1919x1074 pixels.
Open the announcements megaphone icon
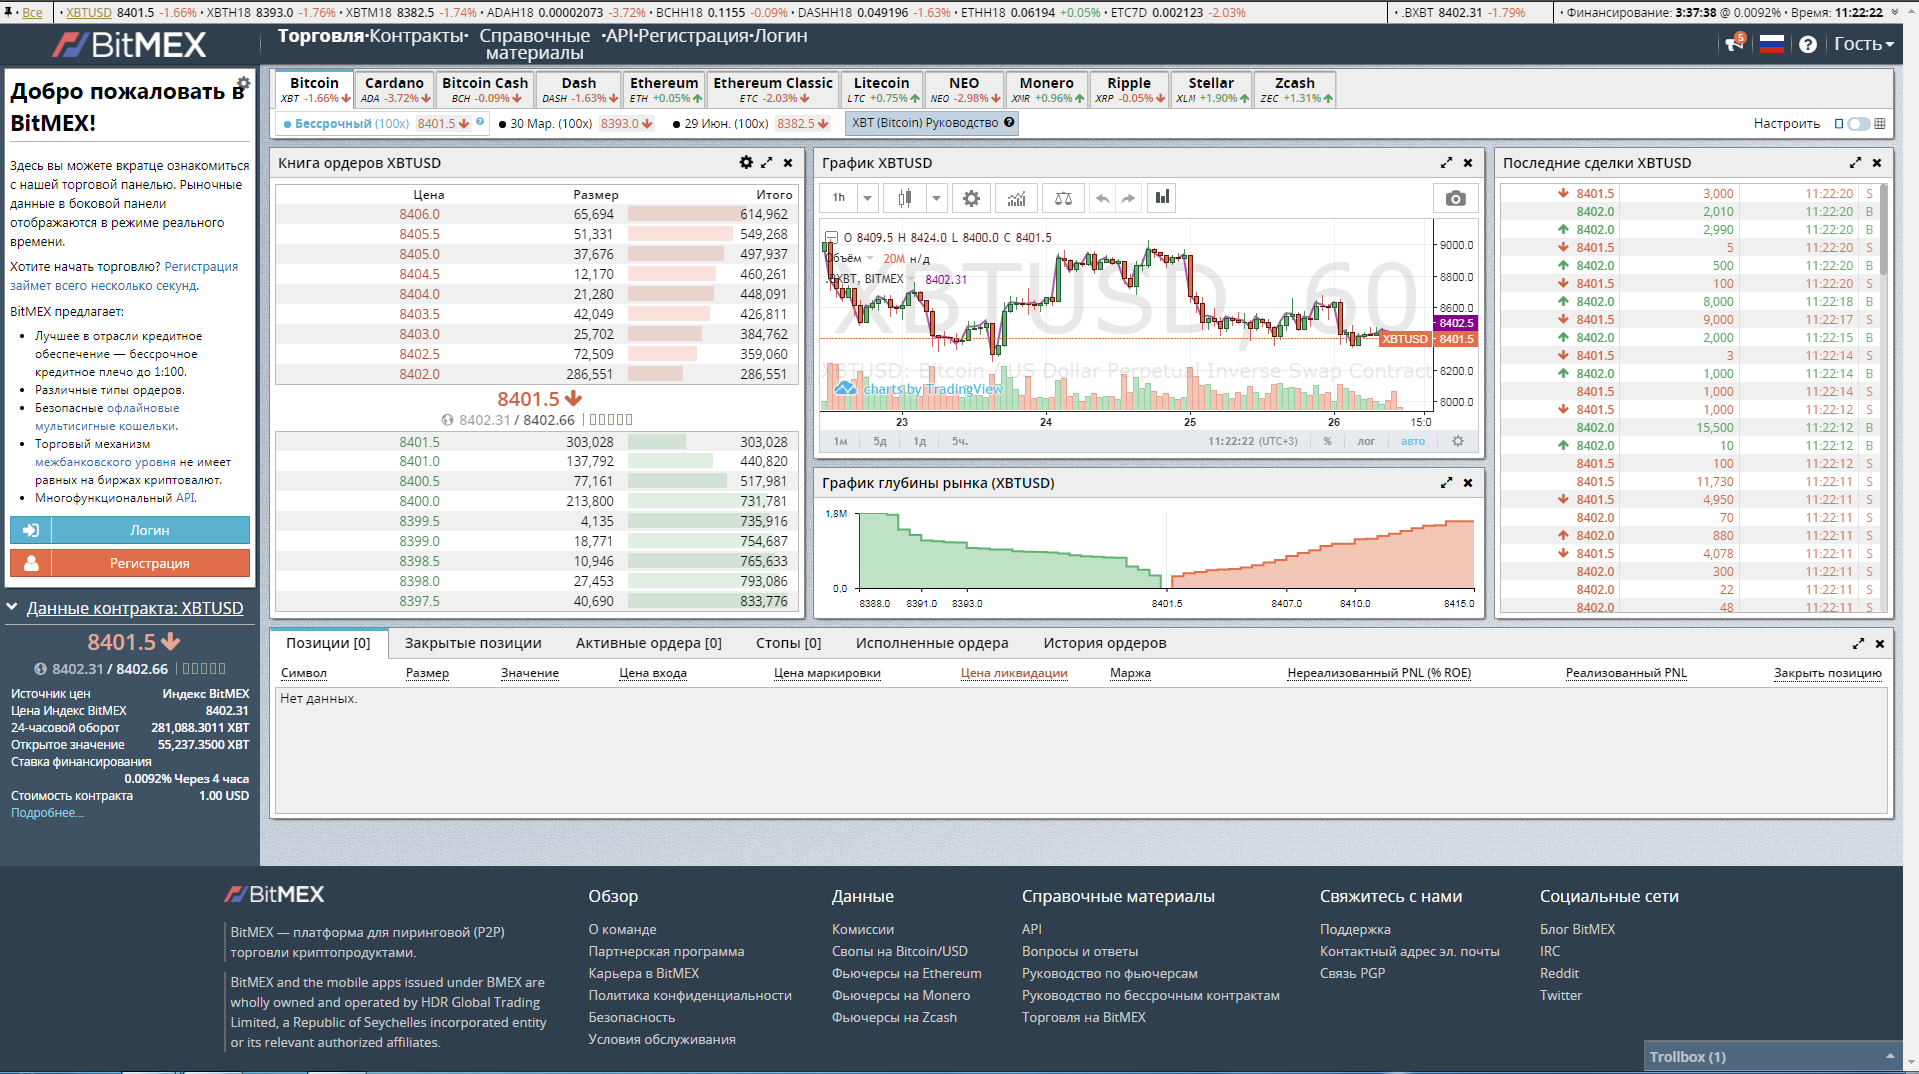(x=1734, y=44)
